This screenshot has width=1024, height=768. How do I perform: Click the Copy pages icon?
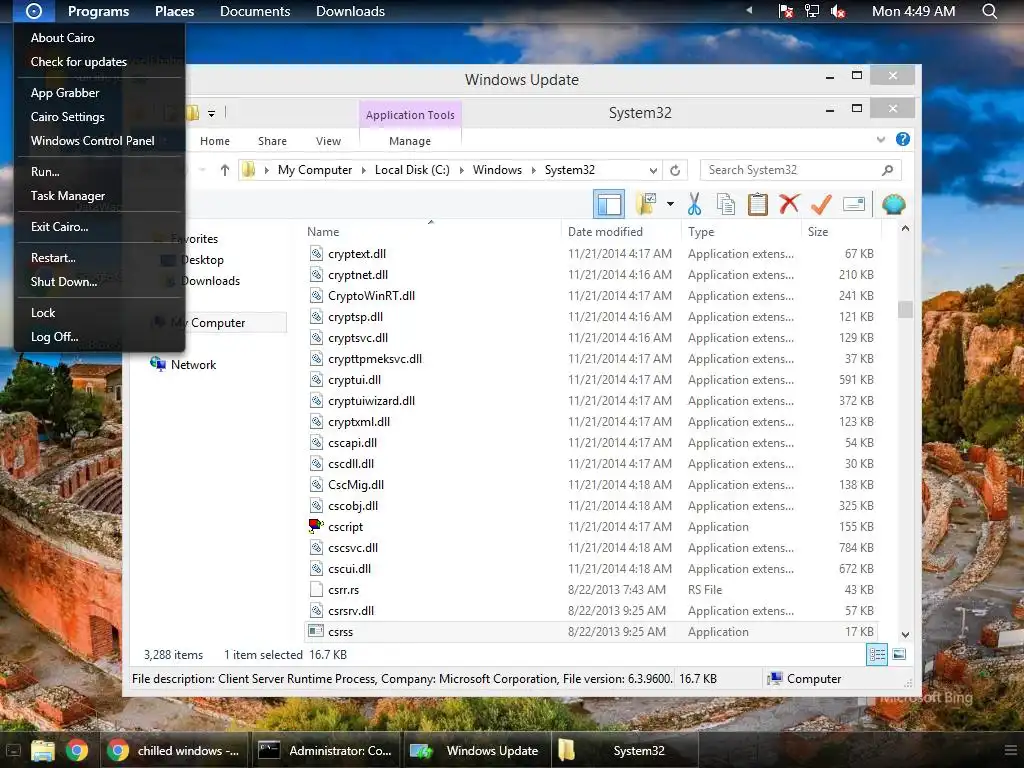pos(726,204)
